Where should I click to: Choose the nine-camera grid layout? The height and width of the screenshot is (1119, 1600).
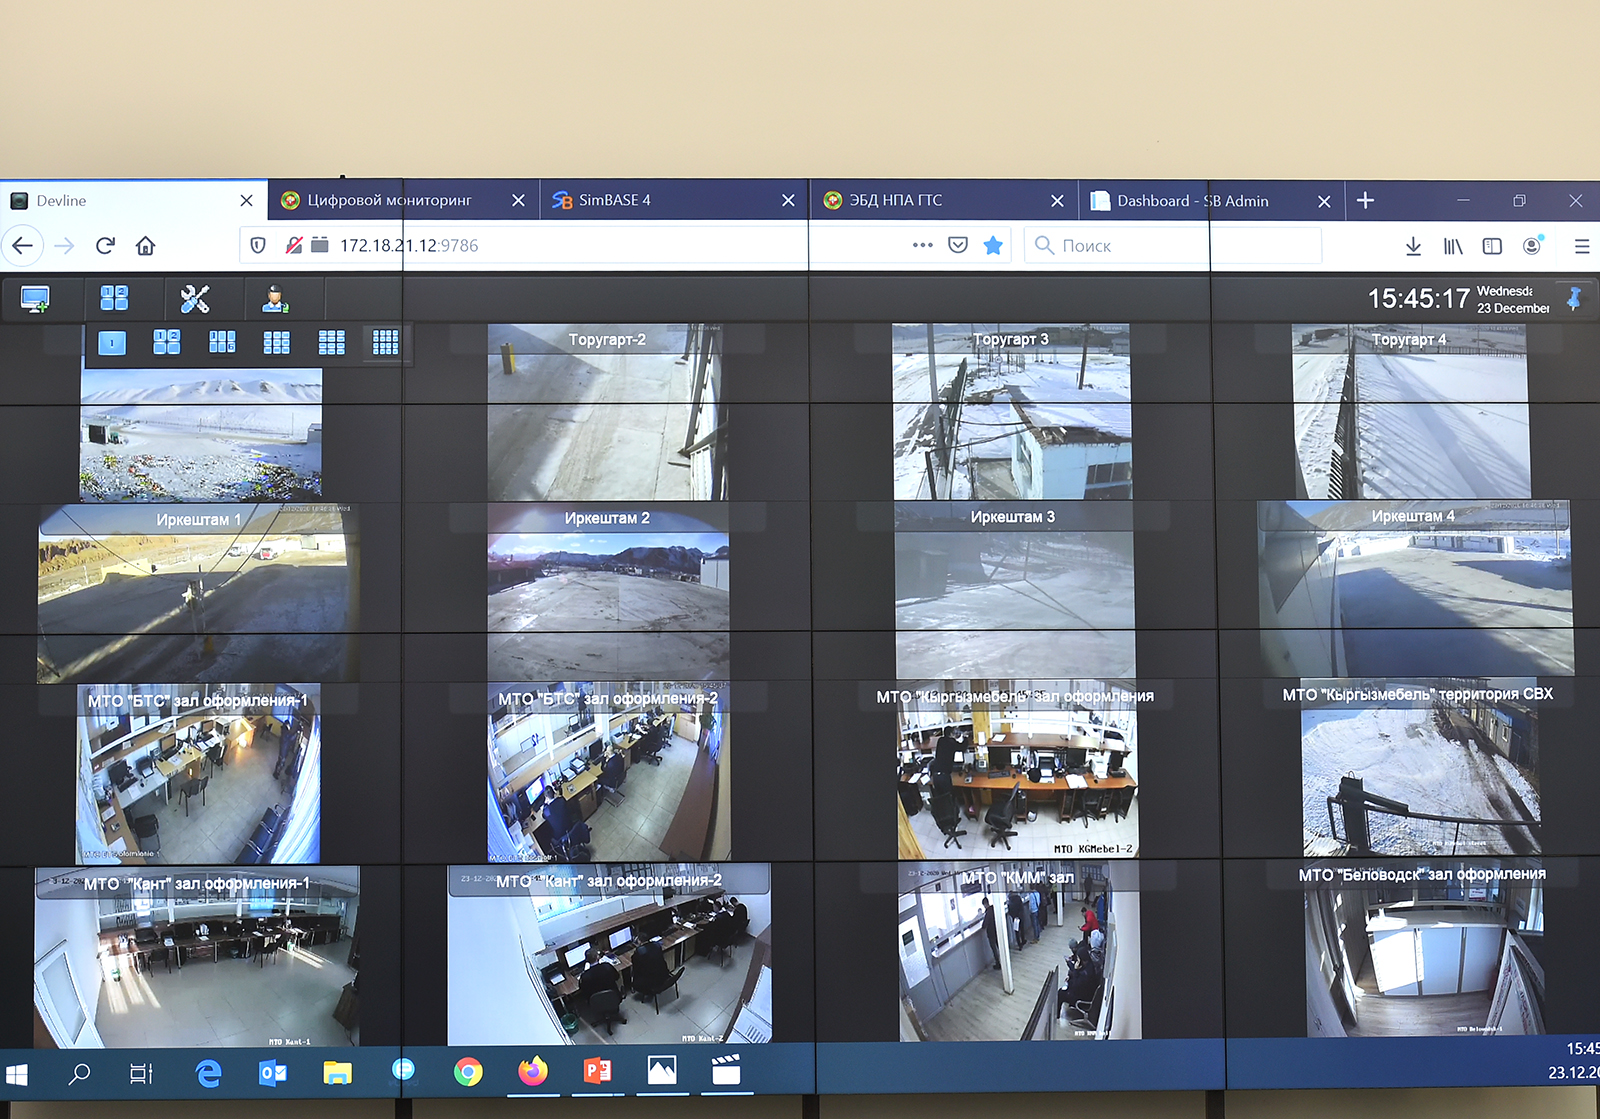(x=277, y=343)
